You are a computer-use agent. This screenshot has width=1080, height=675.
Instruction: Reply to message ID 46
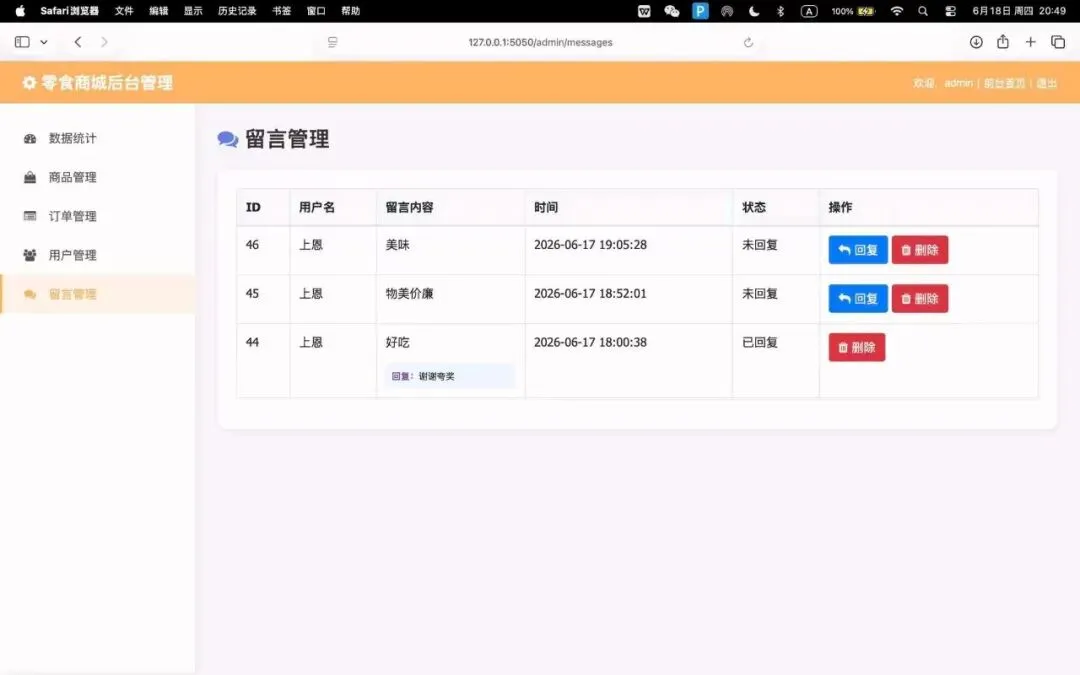tap(858, 250)
